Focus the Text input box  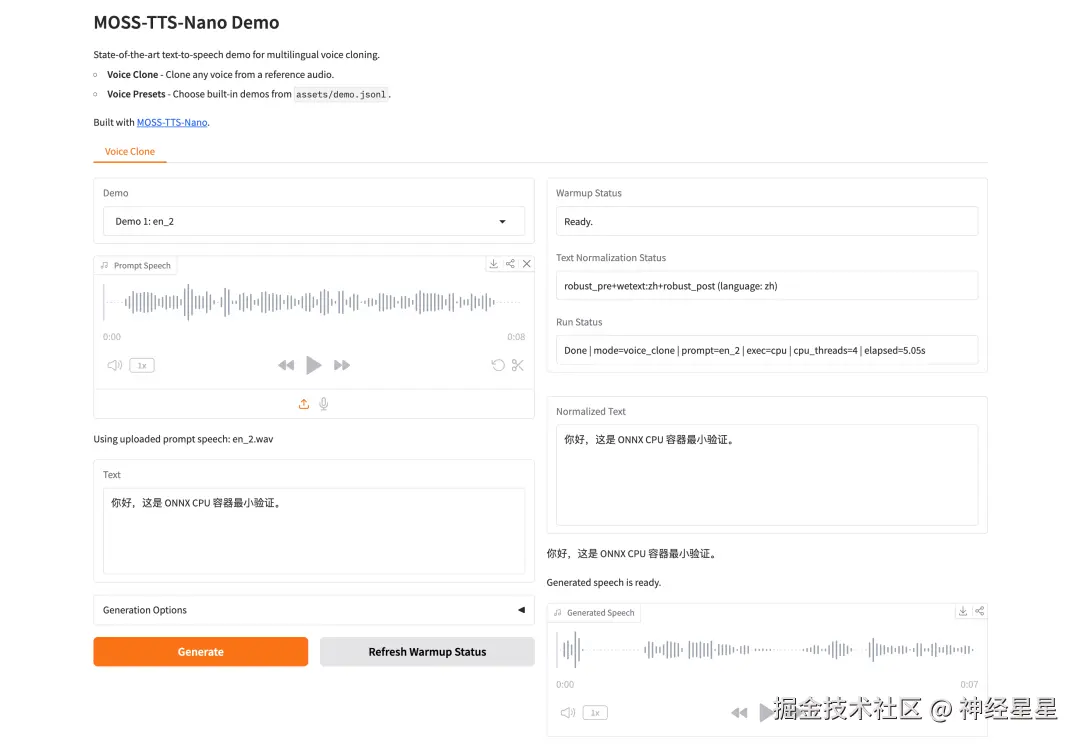pyautogui.click(x=313, y=531)
